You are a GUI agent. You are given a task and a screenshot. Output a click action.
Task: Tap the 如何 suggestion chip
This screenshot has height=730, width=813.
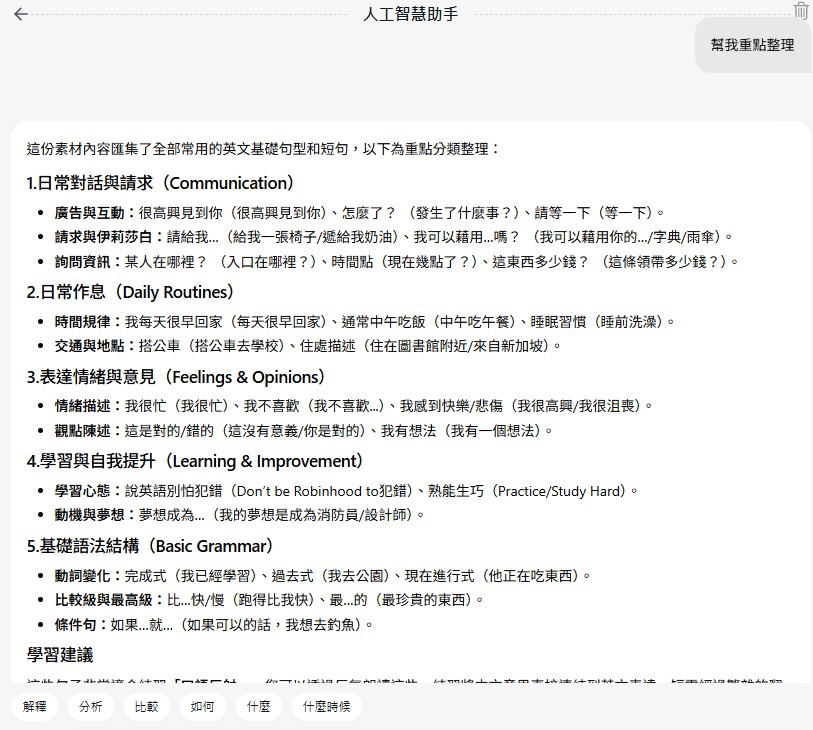click(203, 706)
